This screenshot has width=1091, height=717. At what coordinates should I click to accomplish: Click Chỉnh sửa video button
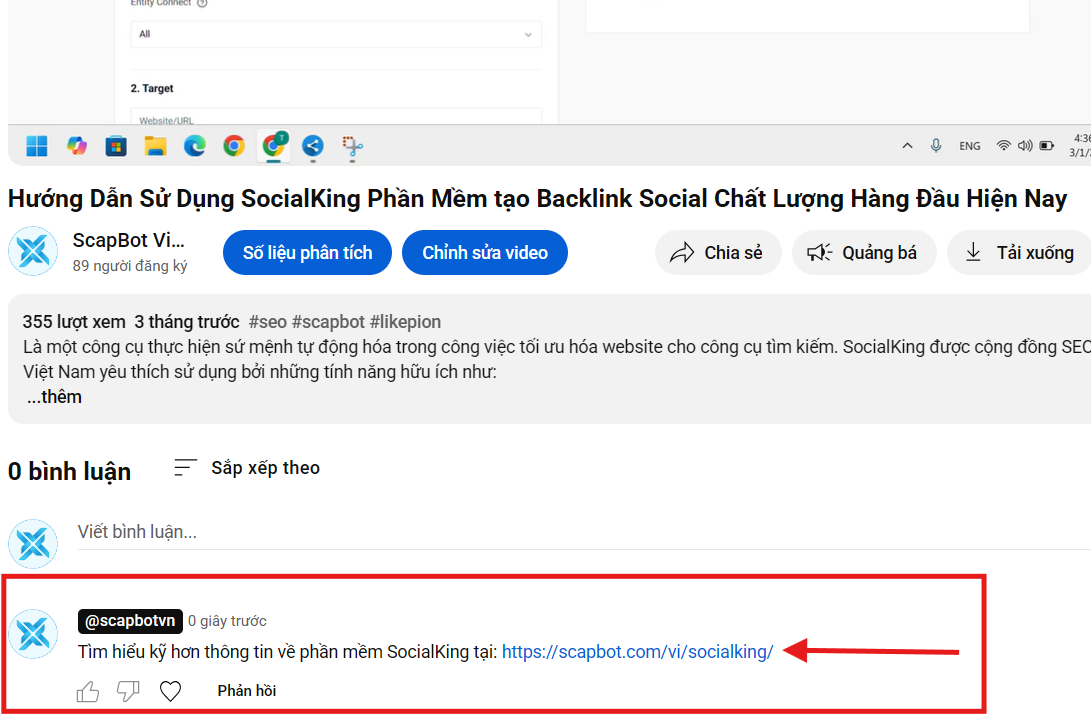(x=485, y=253)
